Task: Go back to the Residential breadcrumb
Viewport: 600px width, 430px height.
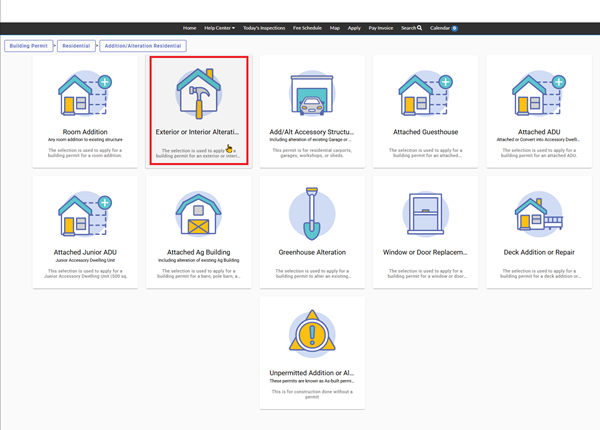Action: click(x=76, y=46)
